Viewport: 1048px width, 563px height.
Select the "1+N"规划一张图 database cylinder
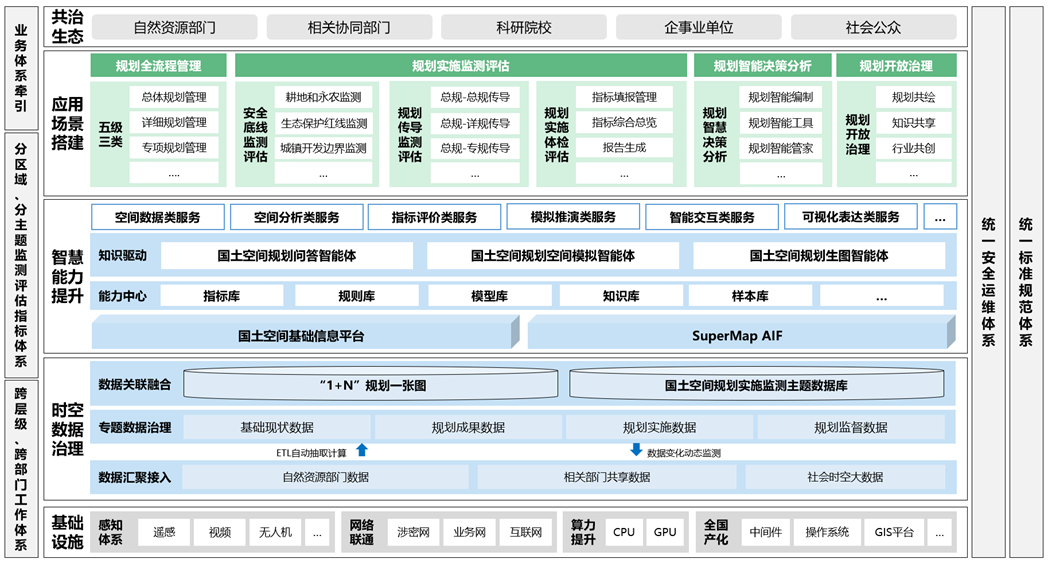pos(372,385)
